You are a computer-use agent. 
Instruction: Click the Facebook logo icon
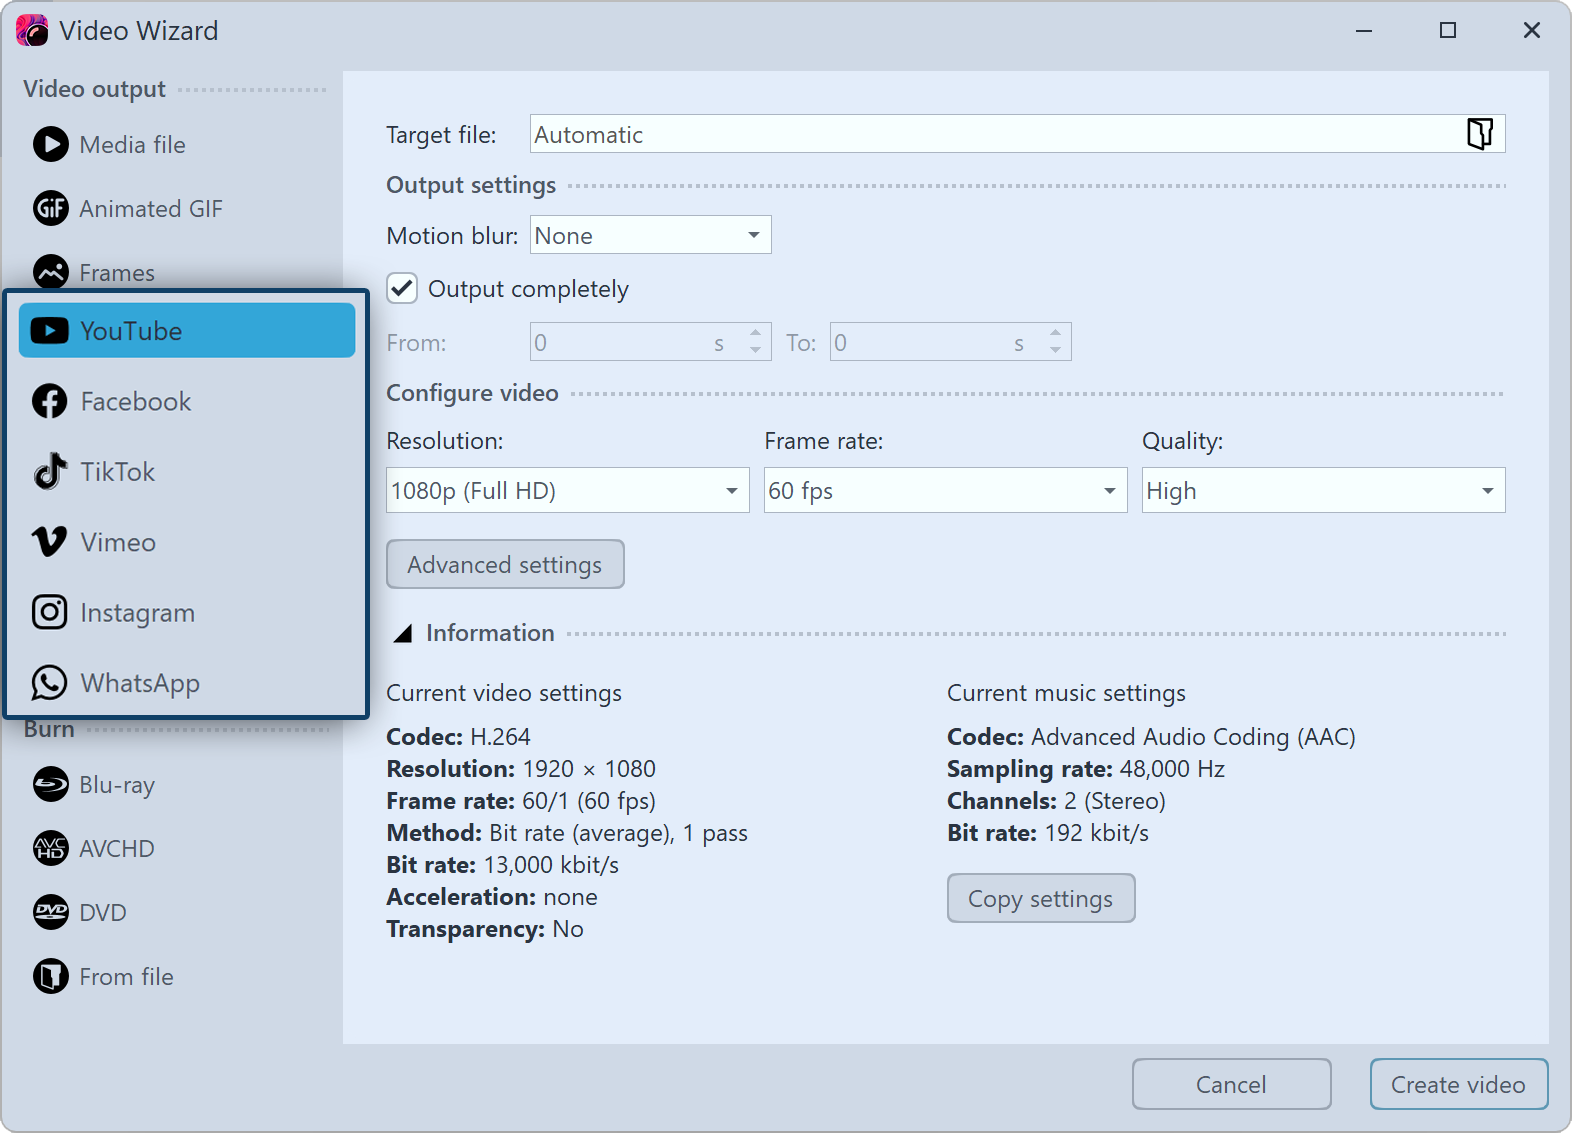tap(50, 402)
